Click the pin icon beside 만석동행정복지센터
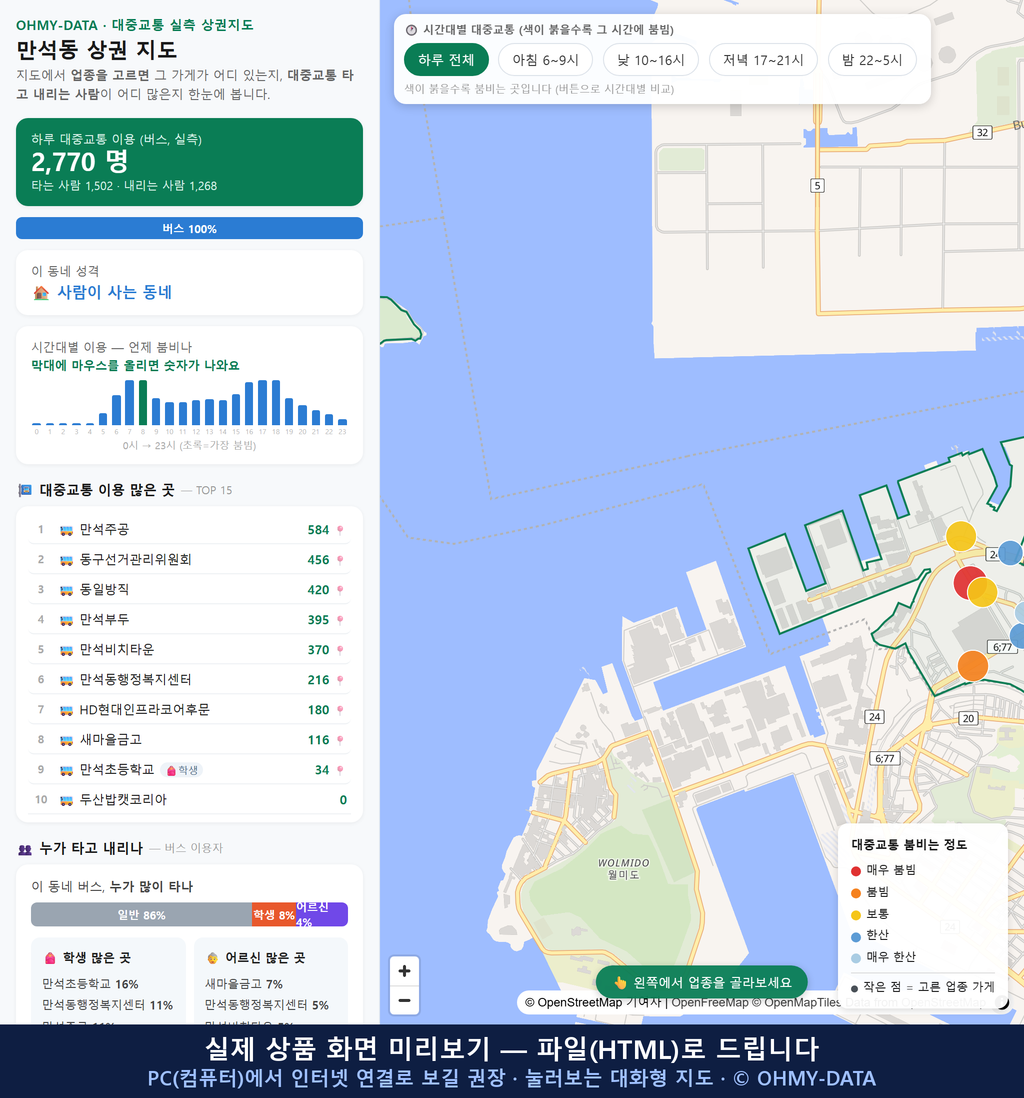Viewport: 1024px width, 1098px height. click(x=340, y=680)
